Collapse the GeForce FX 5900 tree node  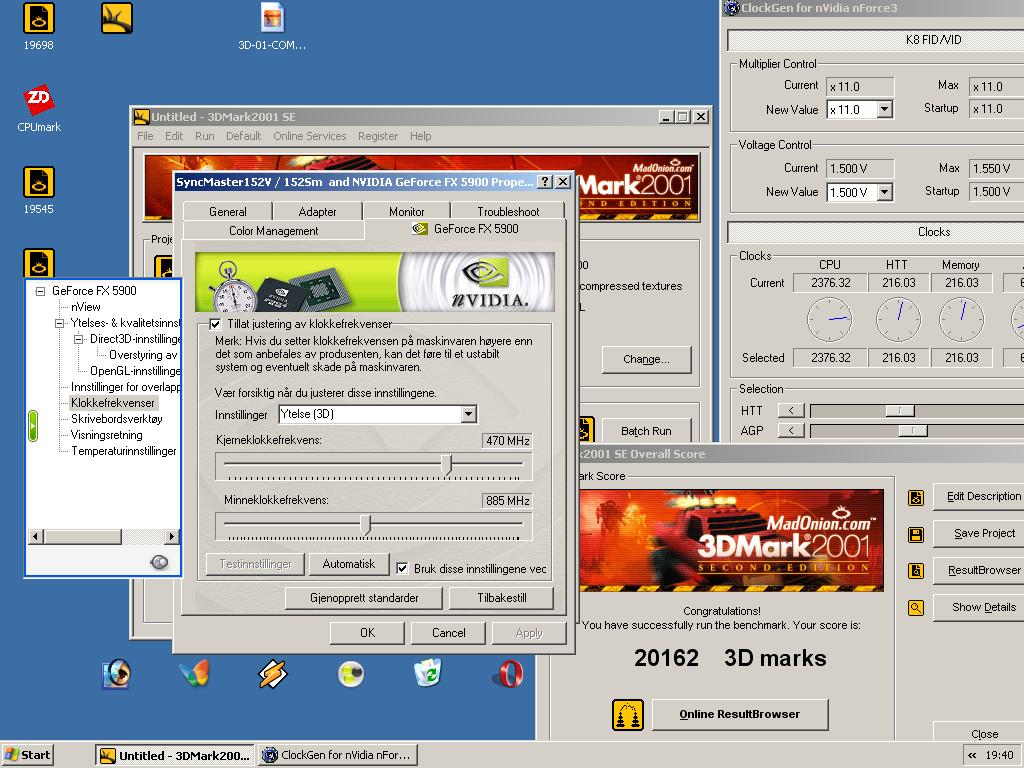(40, 291)
